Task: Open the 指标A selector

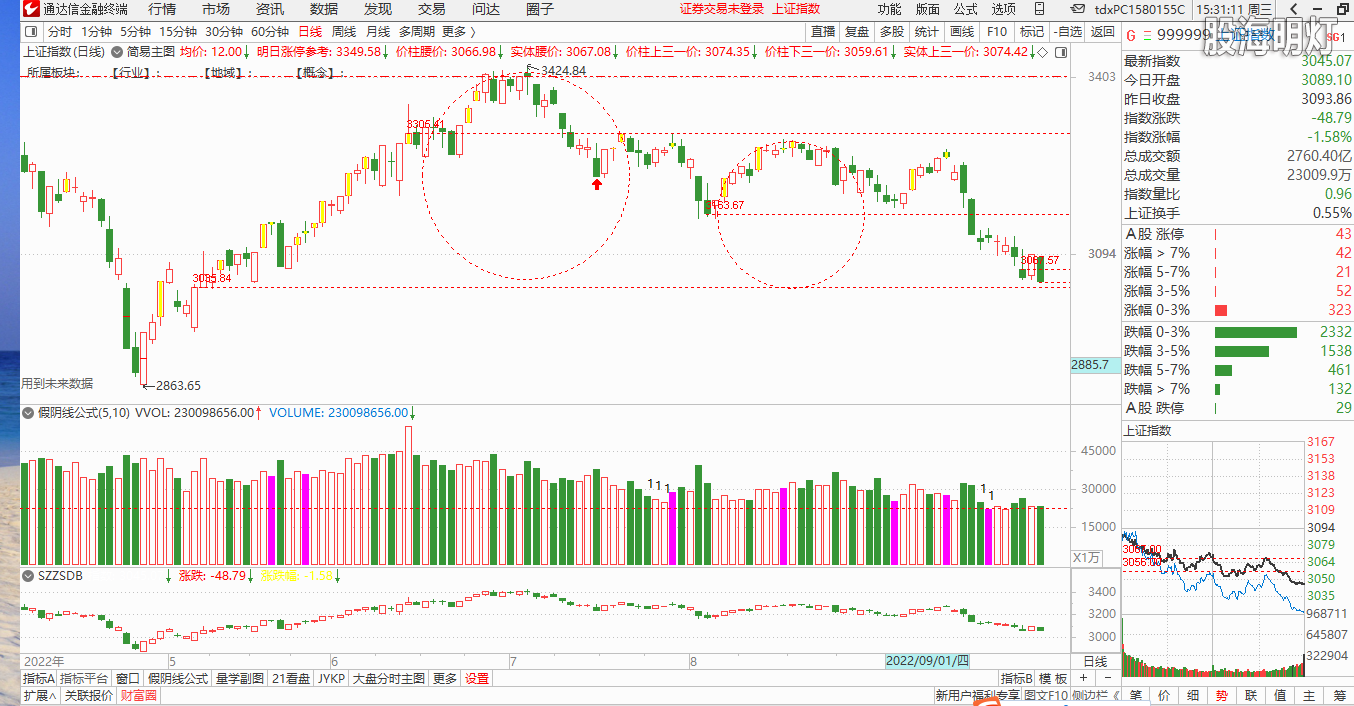Action: pyautogui.click(x=39, y=678)
